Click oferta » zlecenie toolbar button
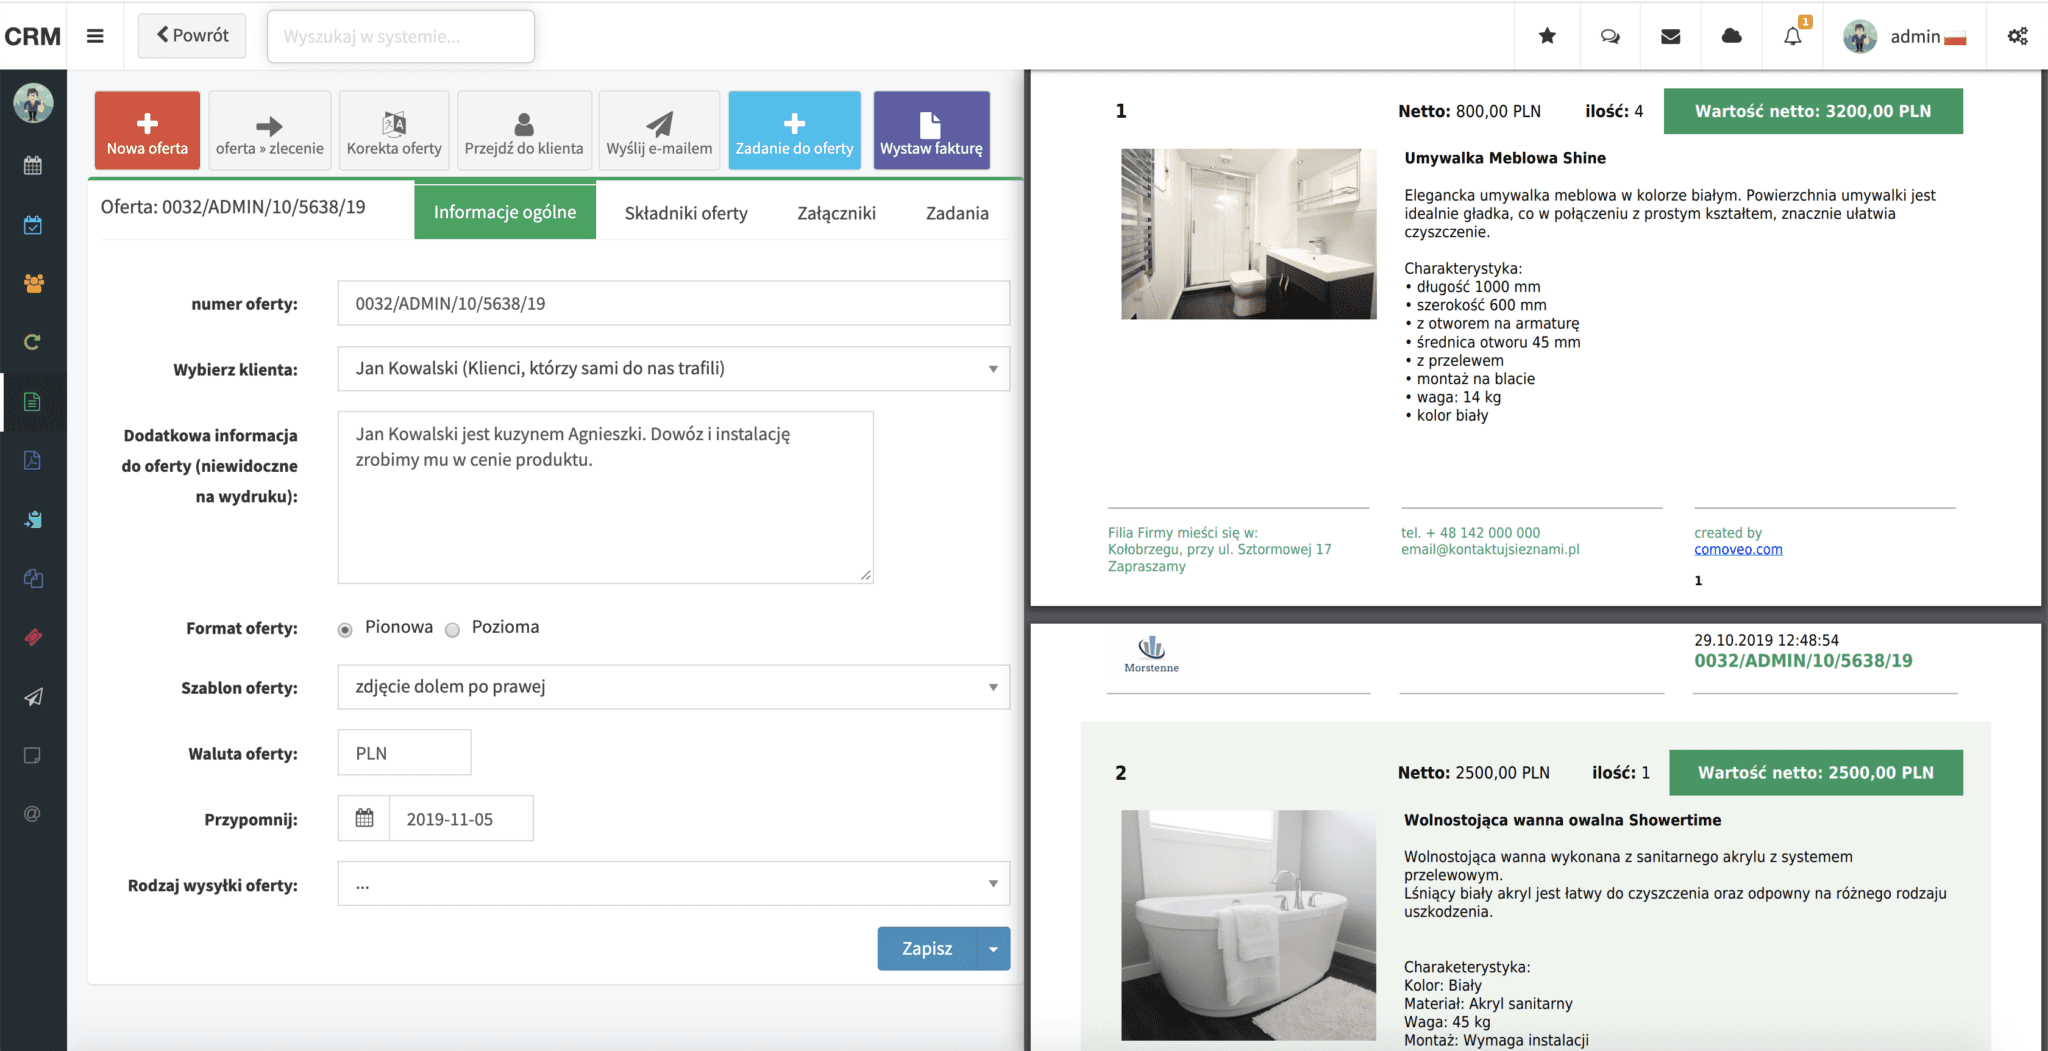Image resolution: width=2048 pixels, height=1051 pixels. pos(270,130)
